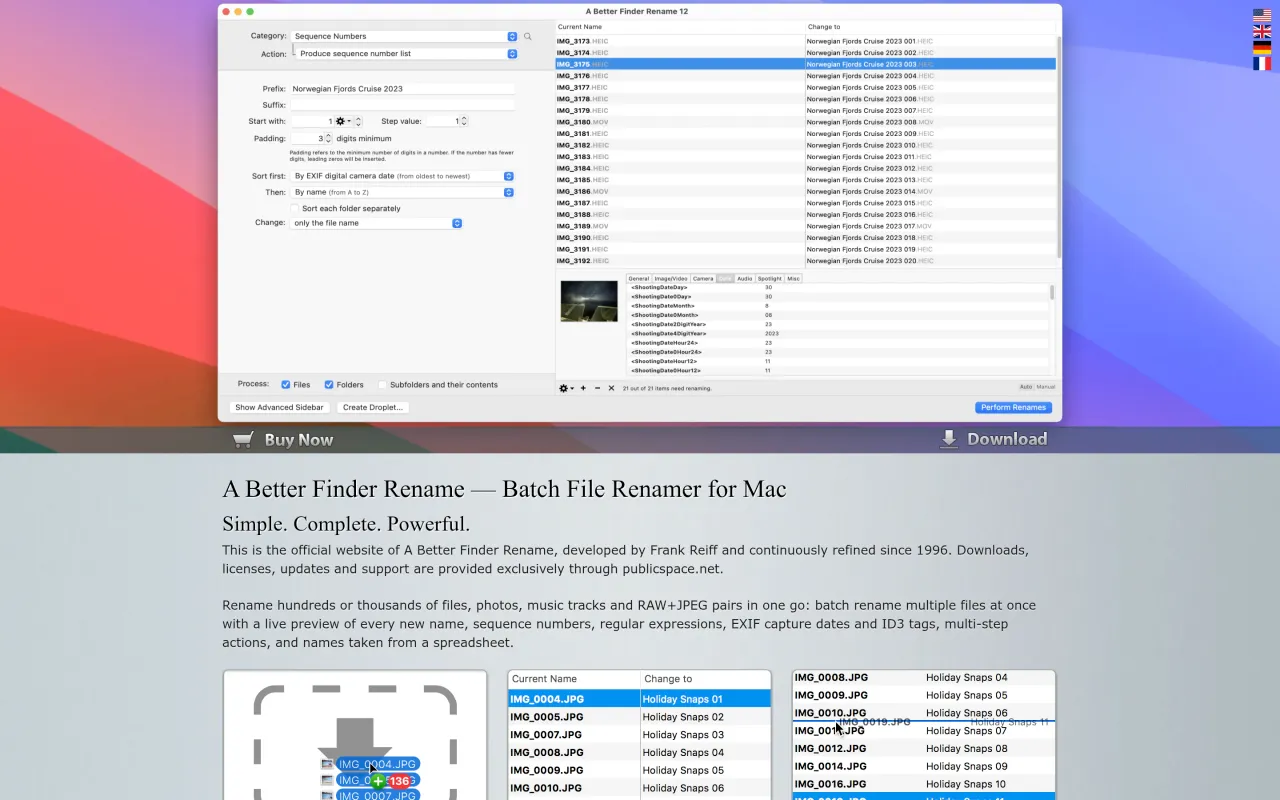The height and width of the screenshot is (800, 1280).
Task: Click the Holiday Snaps 10 cell
Action: tap(966, 784)
